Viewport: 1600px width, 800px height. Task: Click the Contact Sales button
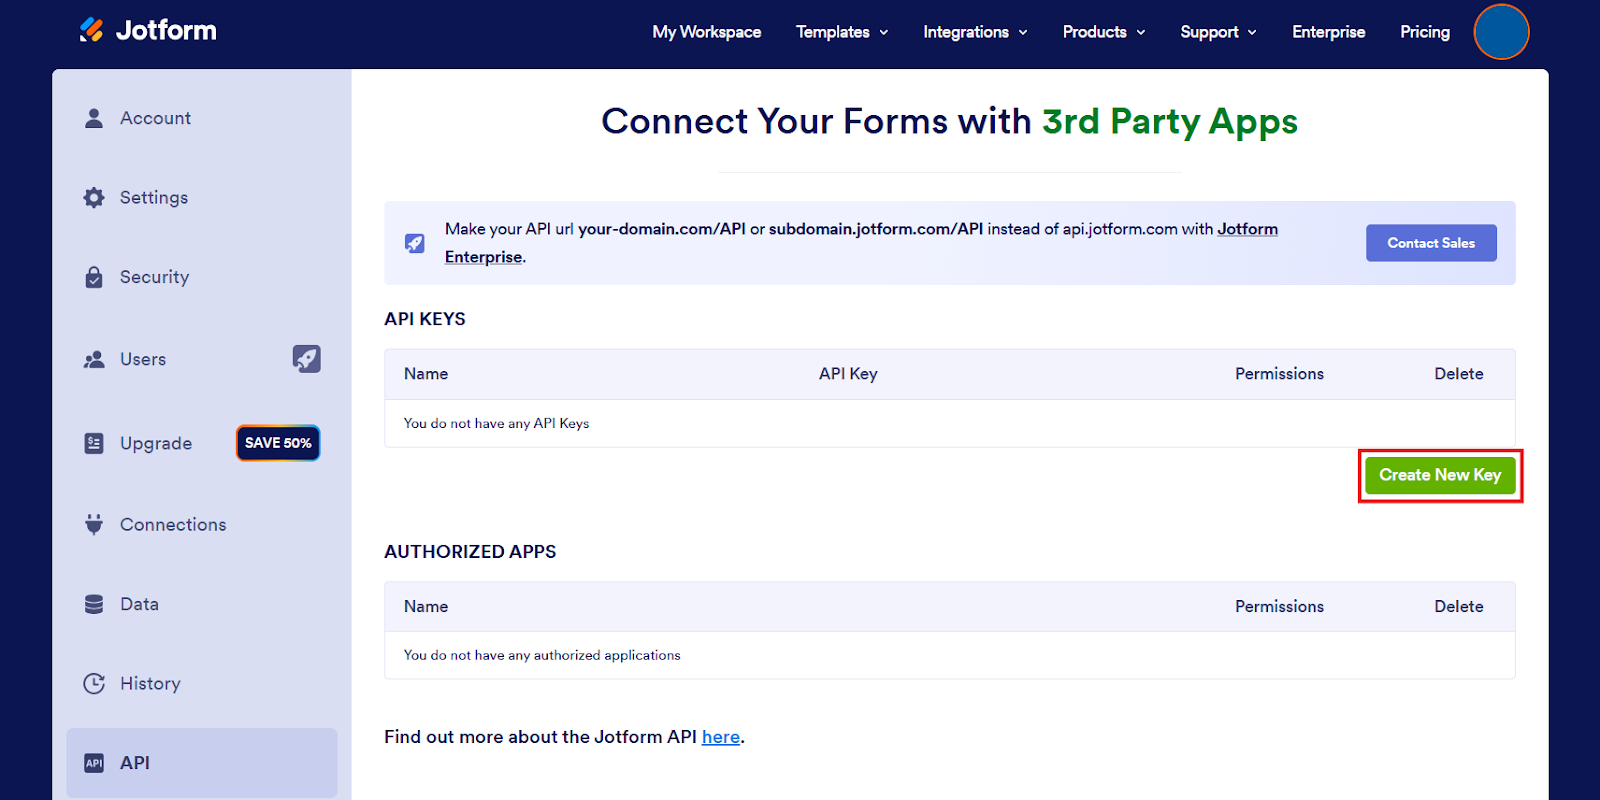pyautogui.click(x=1431, y=243)
